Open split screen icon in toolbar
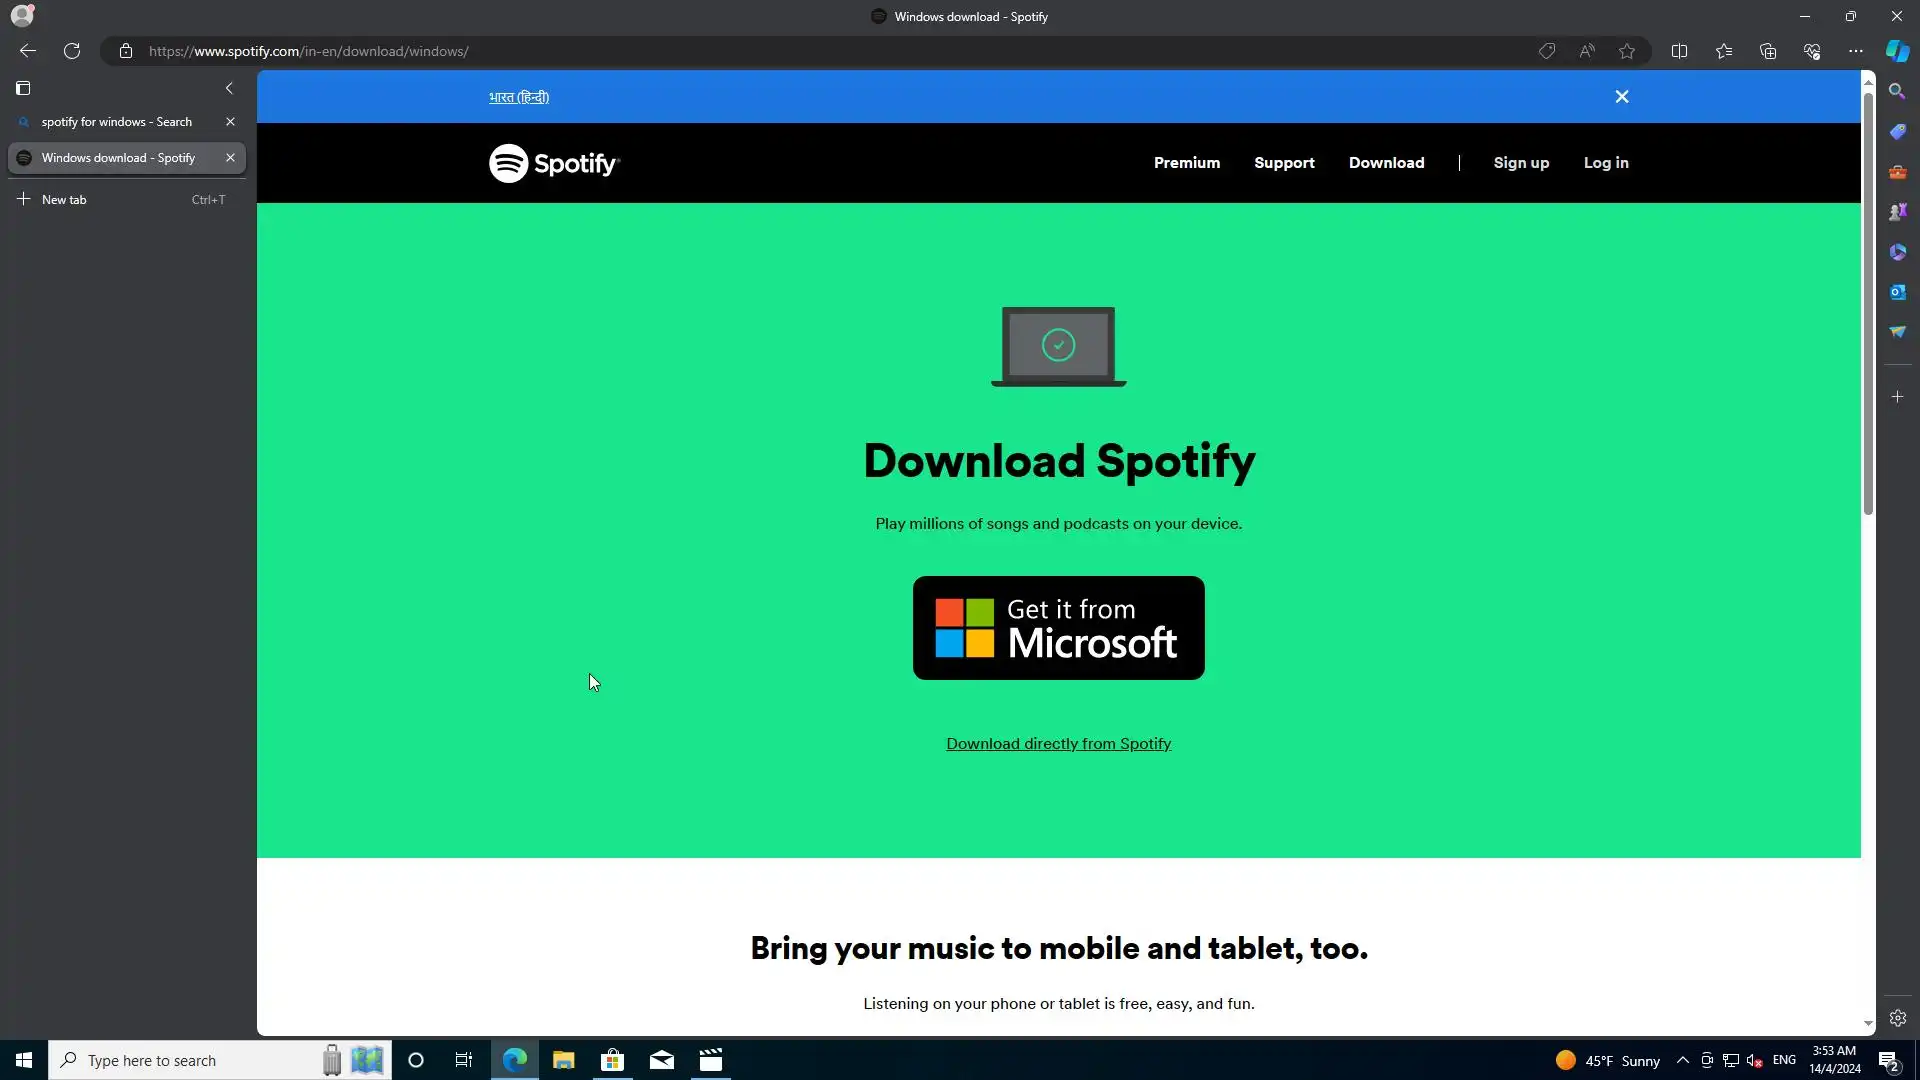1920x1080 pixels. [1679, 51]
